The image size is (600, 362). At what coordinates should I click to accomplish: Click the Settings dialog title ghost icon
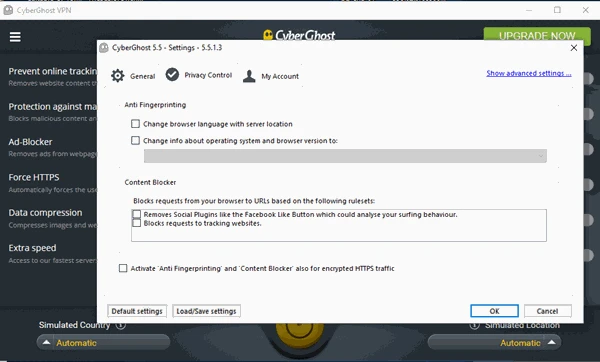tap(104, 48)
